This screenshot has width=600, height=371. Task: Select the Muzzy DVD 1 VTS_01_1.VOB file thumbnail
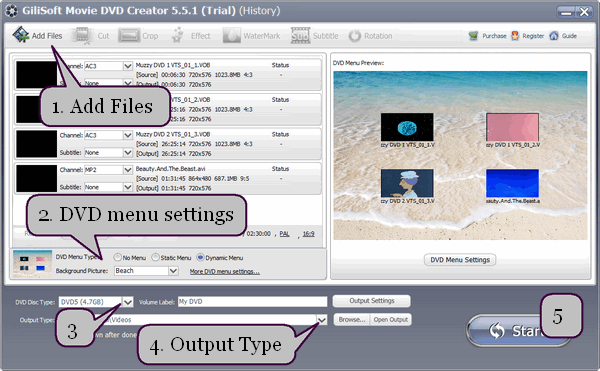[x=36, y=75]
